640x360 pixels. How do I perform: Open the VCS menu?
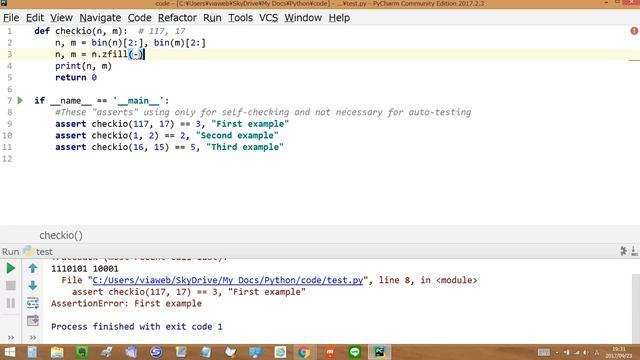[x=269, y=18]
